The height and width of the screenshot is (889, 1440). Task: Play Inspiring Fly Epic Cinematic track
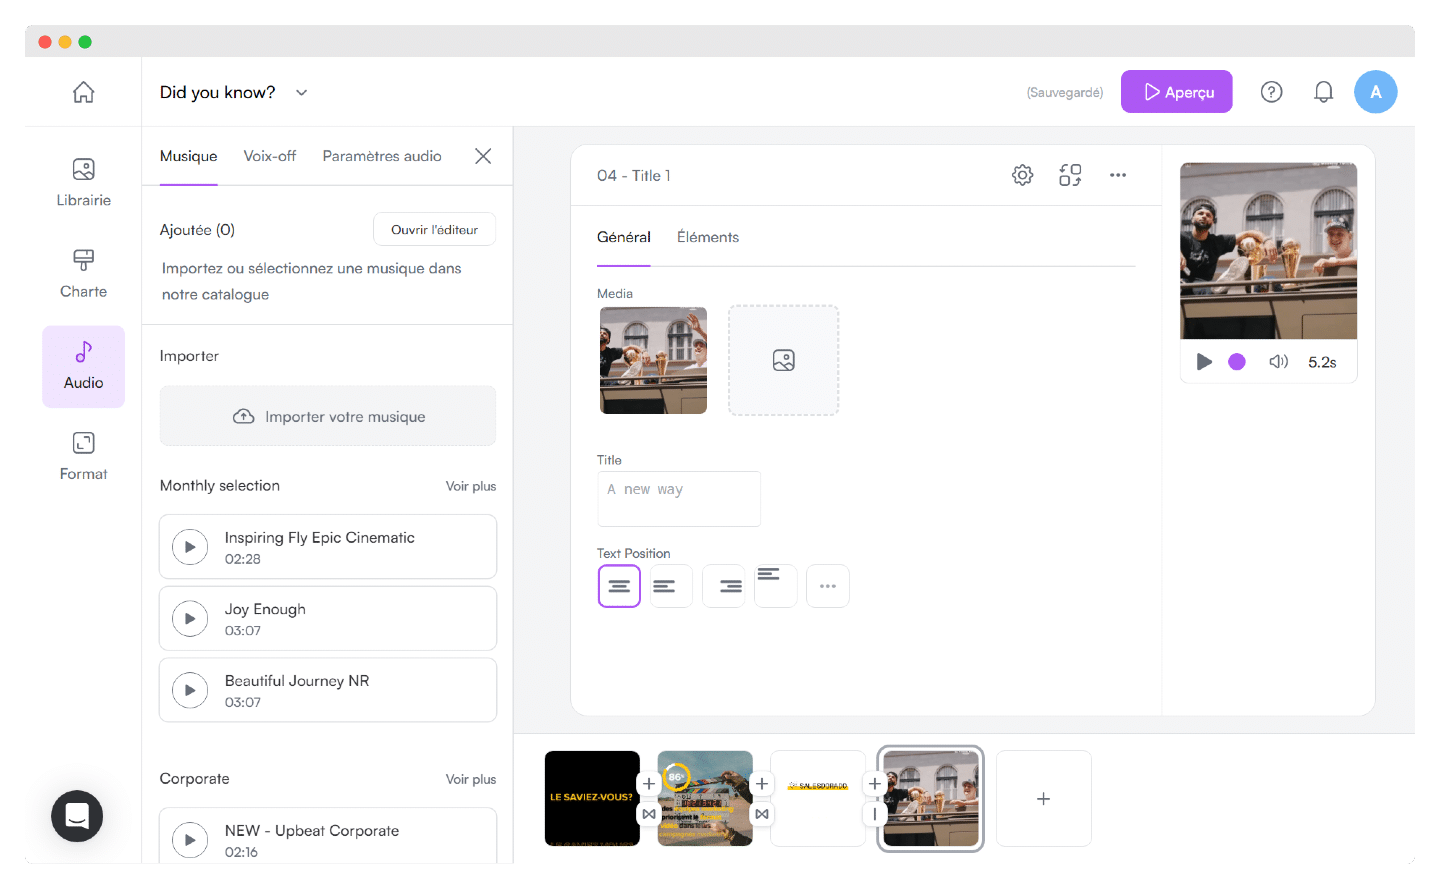click(190, 547)
